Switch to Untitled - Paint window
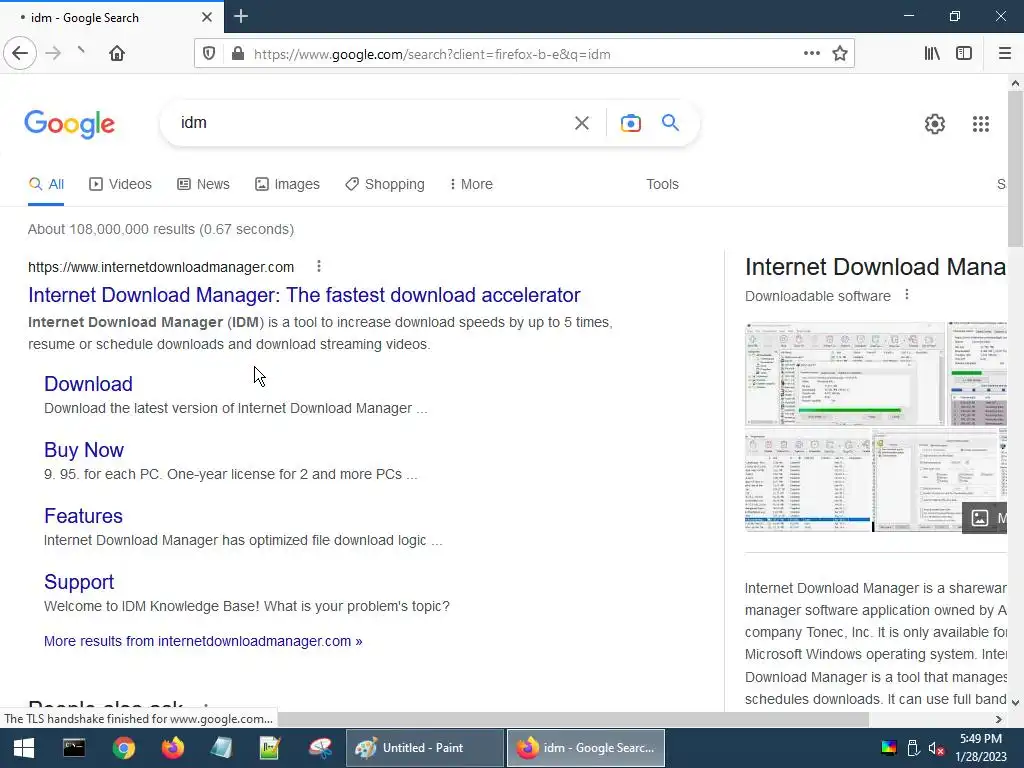 (x=424, y=748)
